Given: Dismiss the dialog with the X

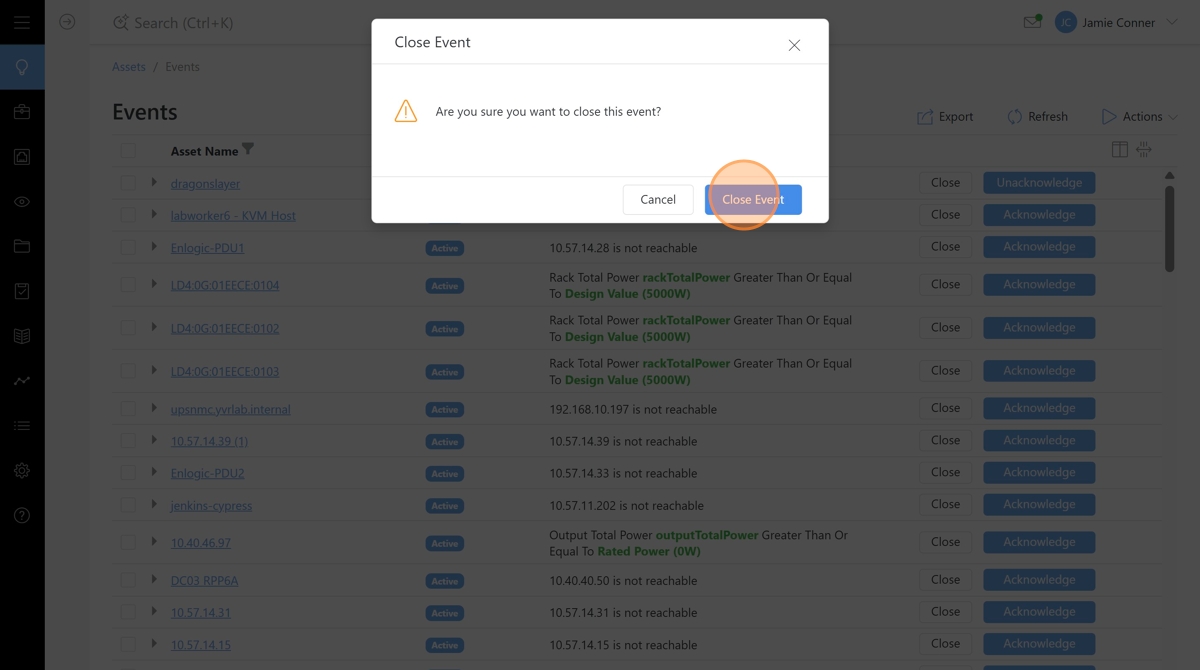Looking at the screenshot, I should click(x=794, y=45).
